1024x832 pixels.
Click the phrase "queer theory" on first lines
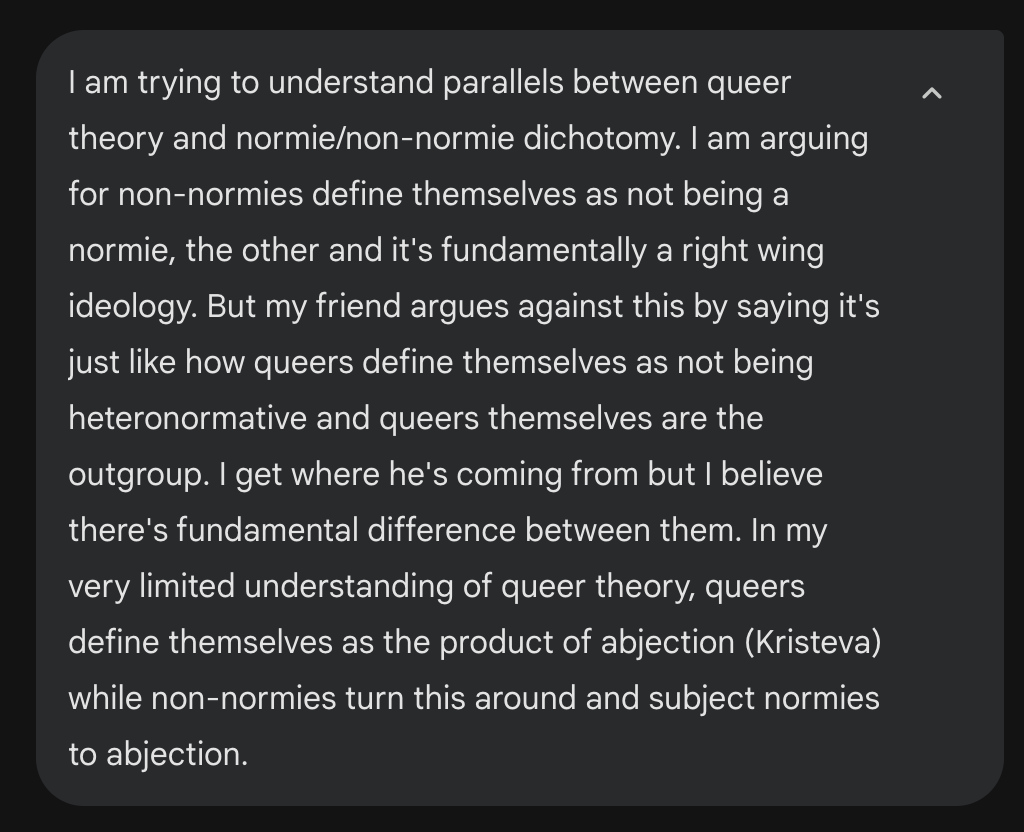pos(749,82)
